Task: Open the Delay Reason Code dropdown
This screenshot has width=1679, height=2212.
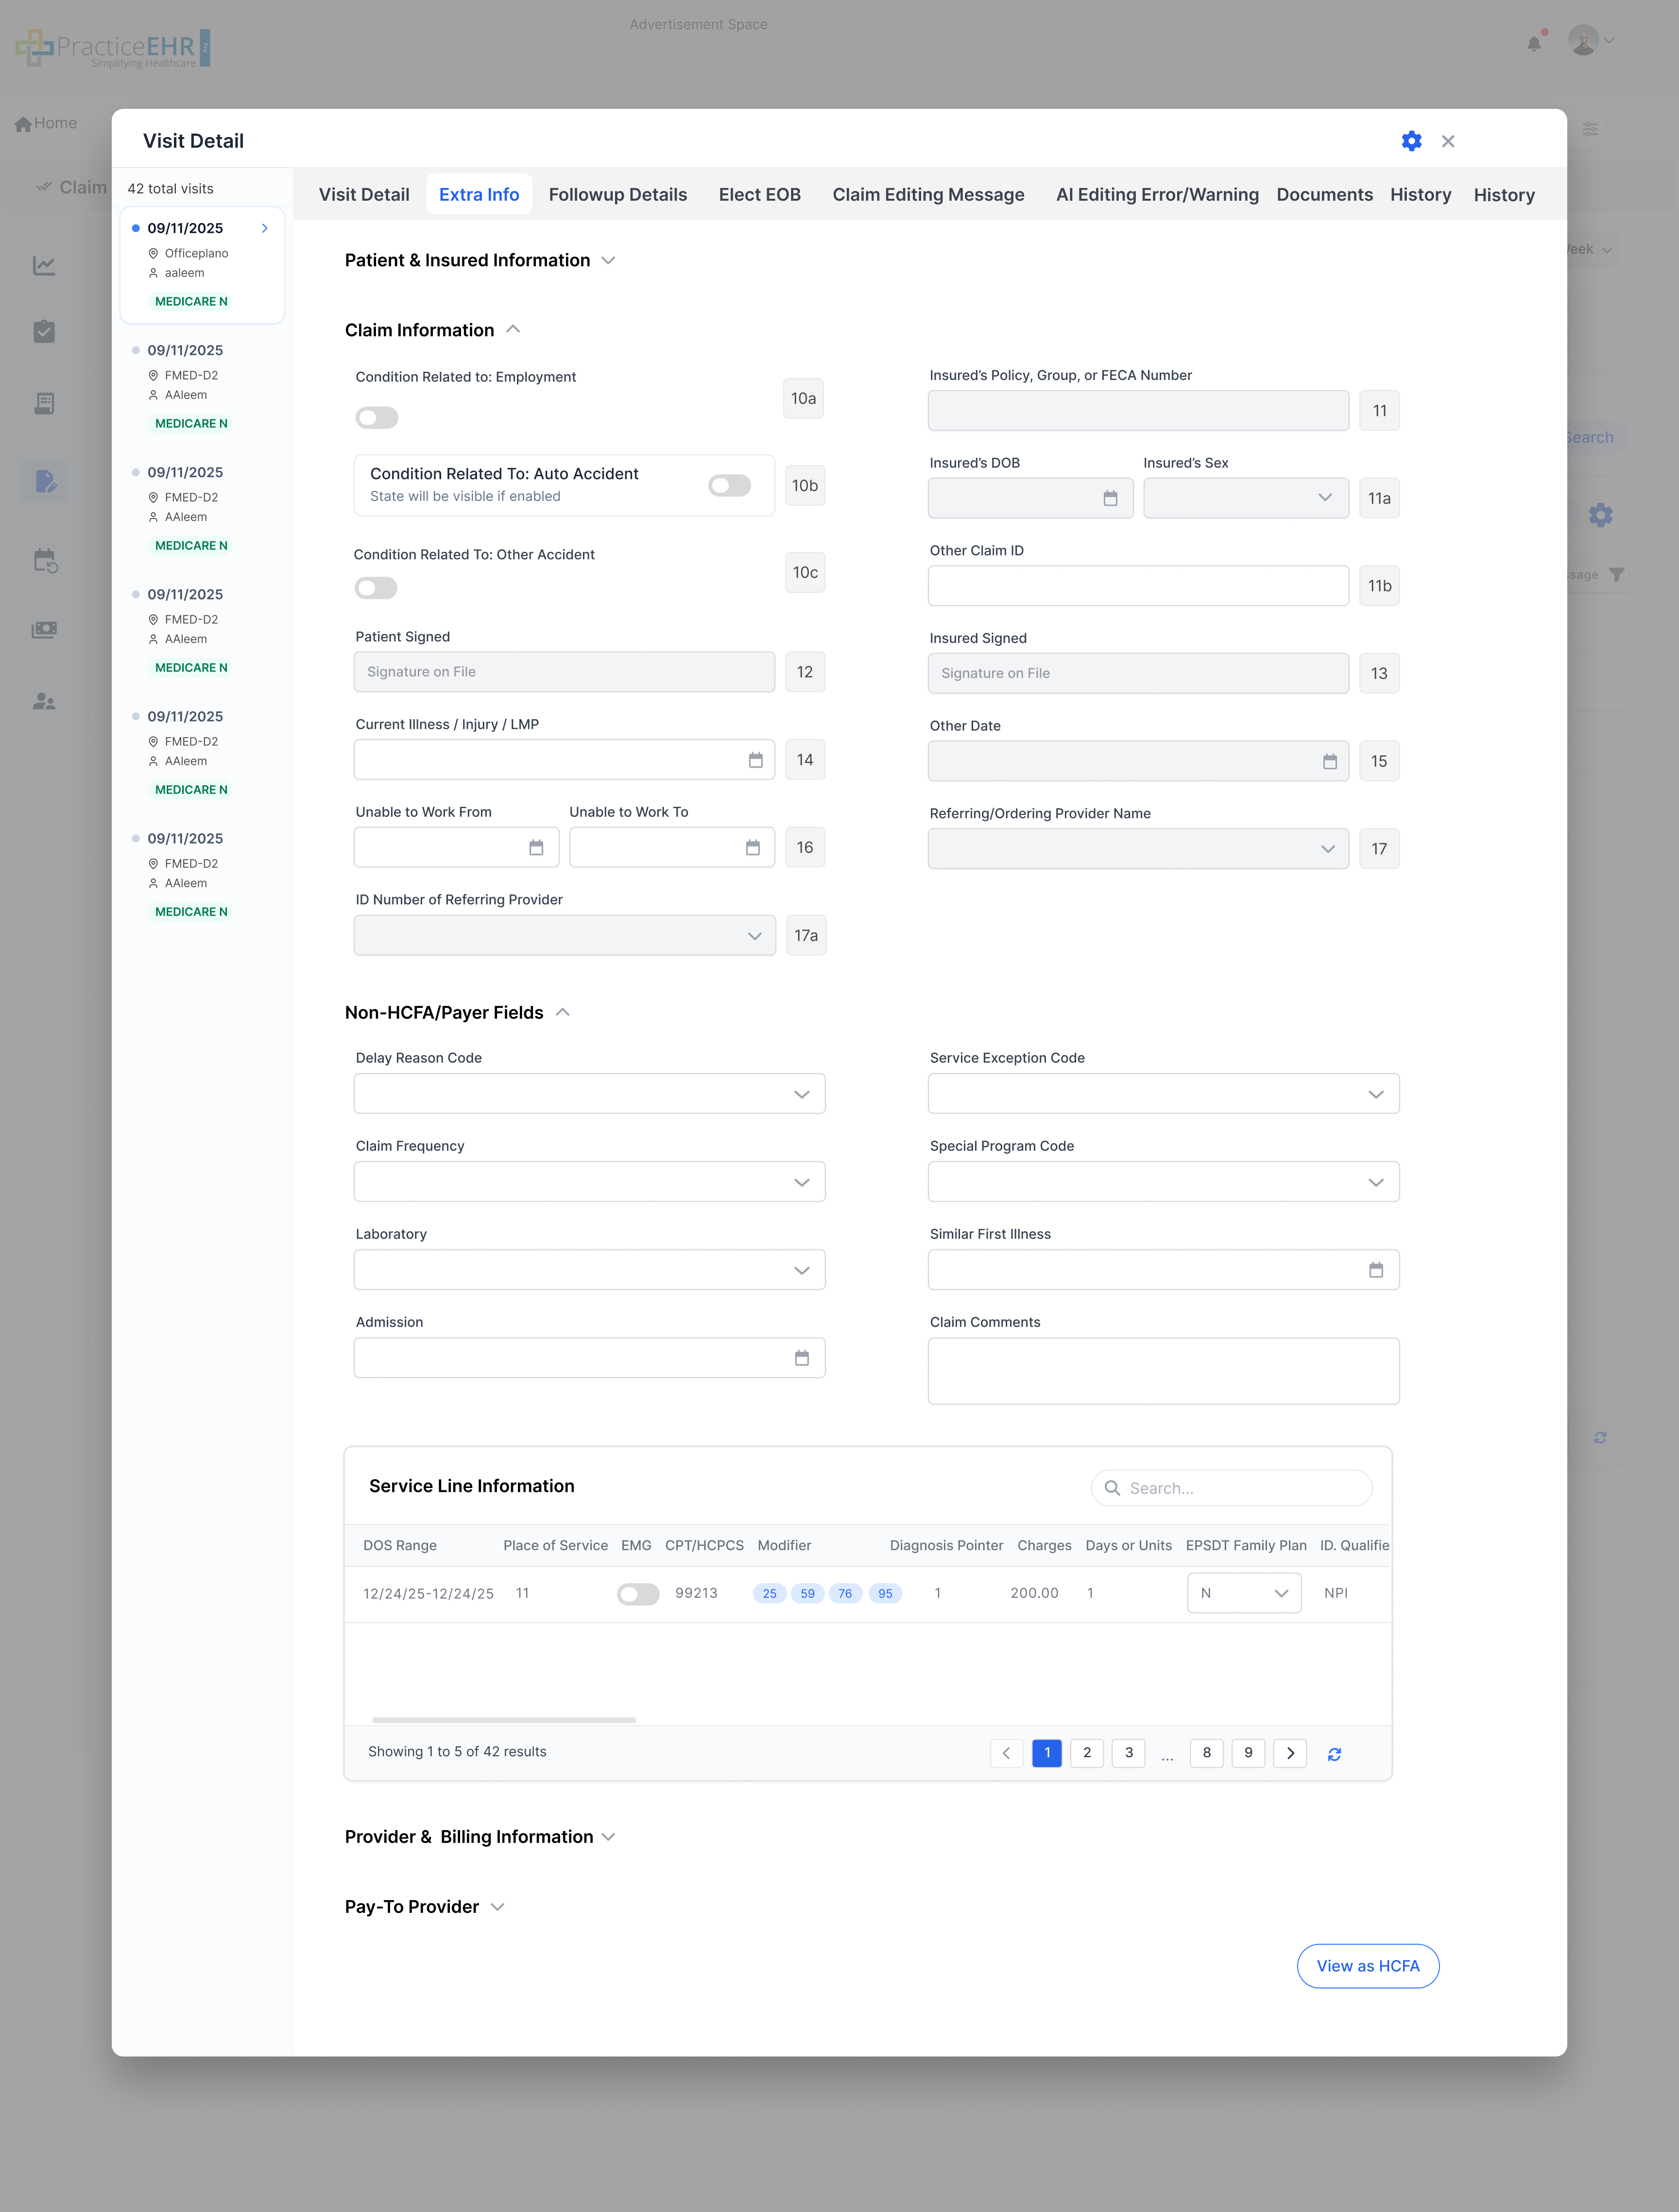Action: [x=589, y=1094]
